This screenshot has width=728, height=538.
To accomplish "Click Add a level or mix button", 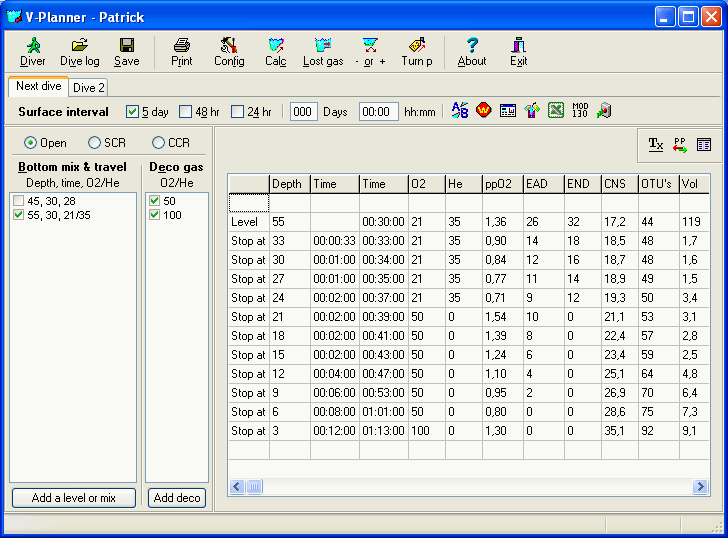I will [74, 498].
